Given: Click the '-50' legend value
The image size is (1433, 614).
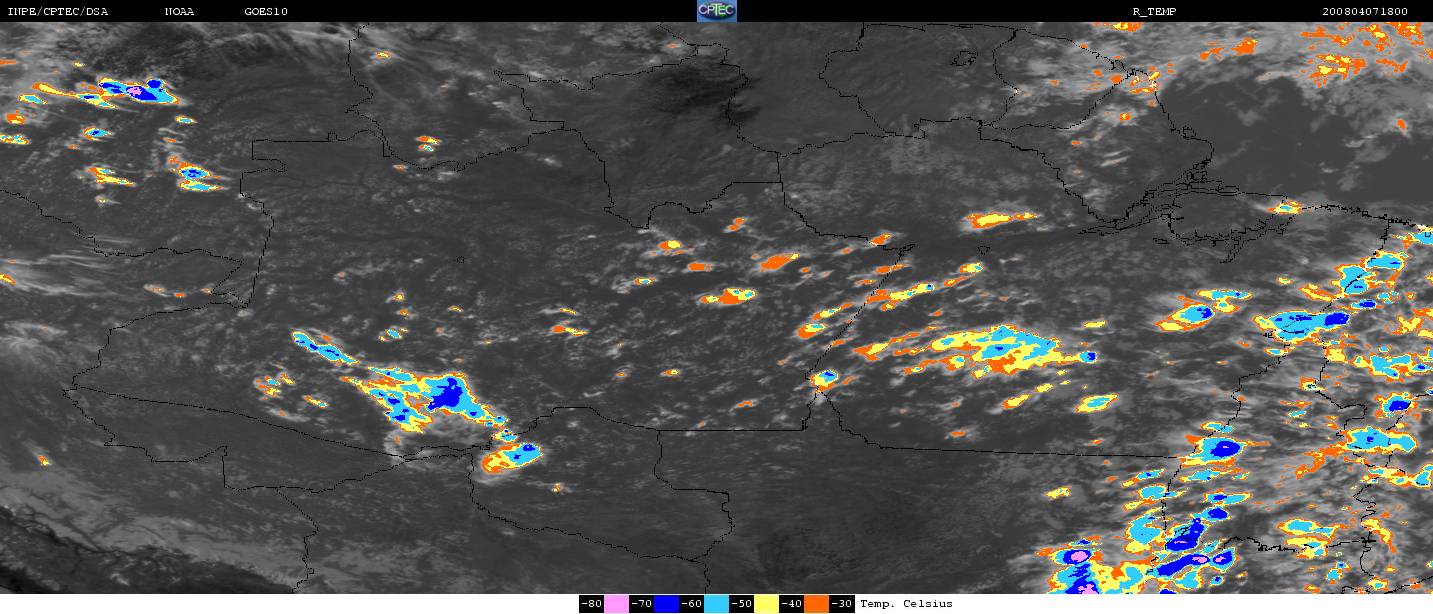Looking at the screenshot, I should coord(741,604).
